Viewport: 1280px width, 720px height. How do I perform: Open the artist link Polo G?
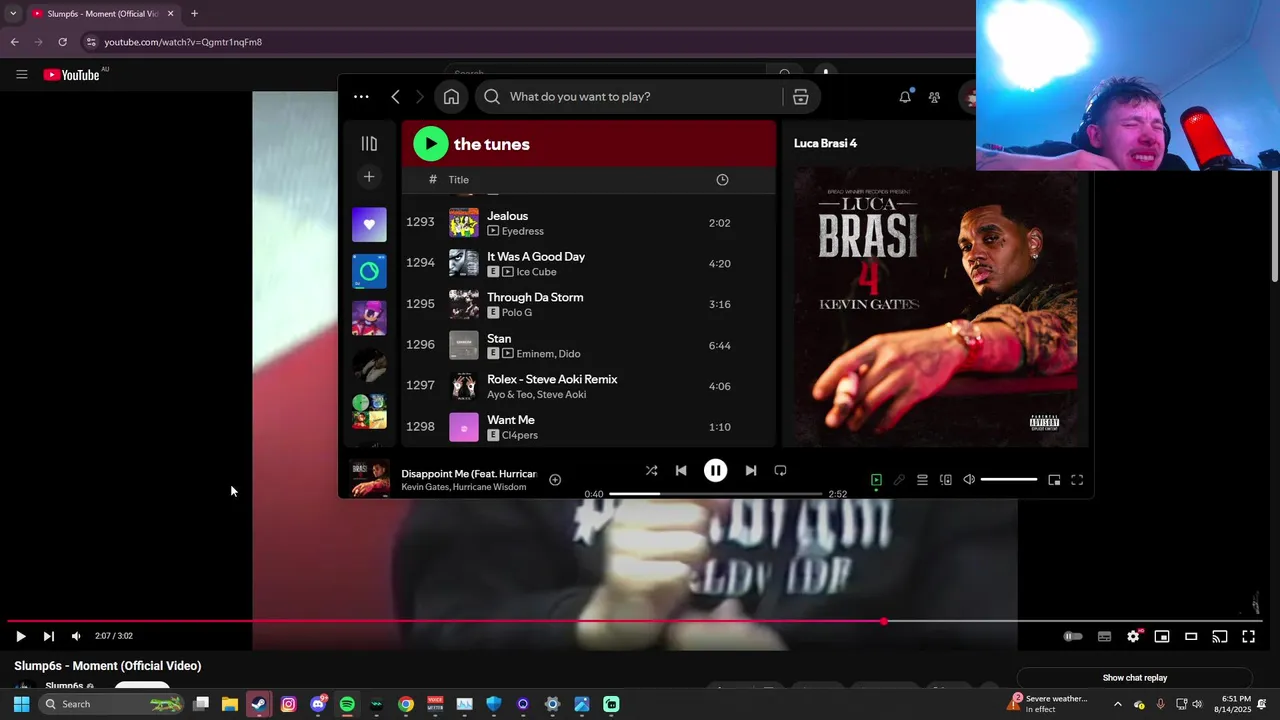click(x=517, y=313)
